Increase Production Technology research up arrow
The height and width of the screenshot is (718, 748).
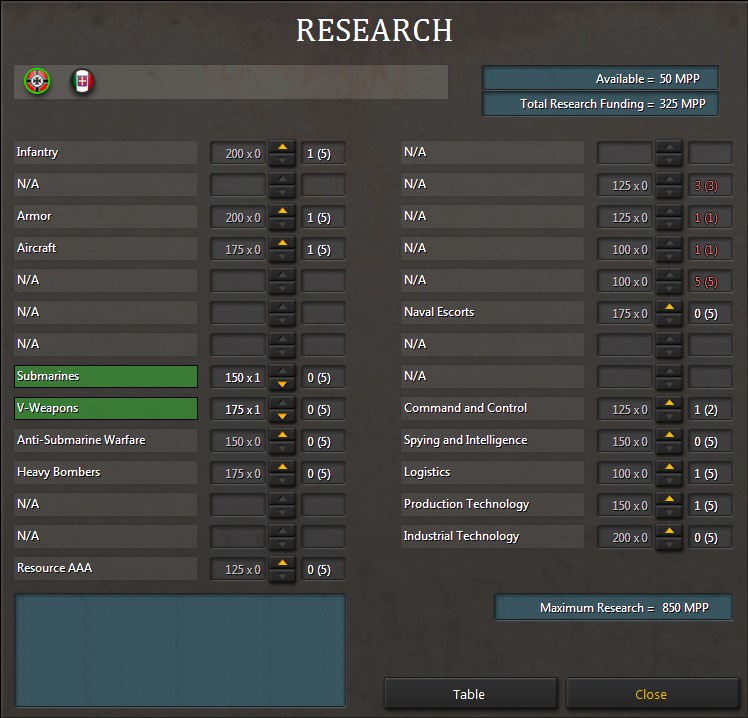670,499
